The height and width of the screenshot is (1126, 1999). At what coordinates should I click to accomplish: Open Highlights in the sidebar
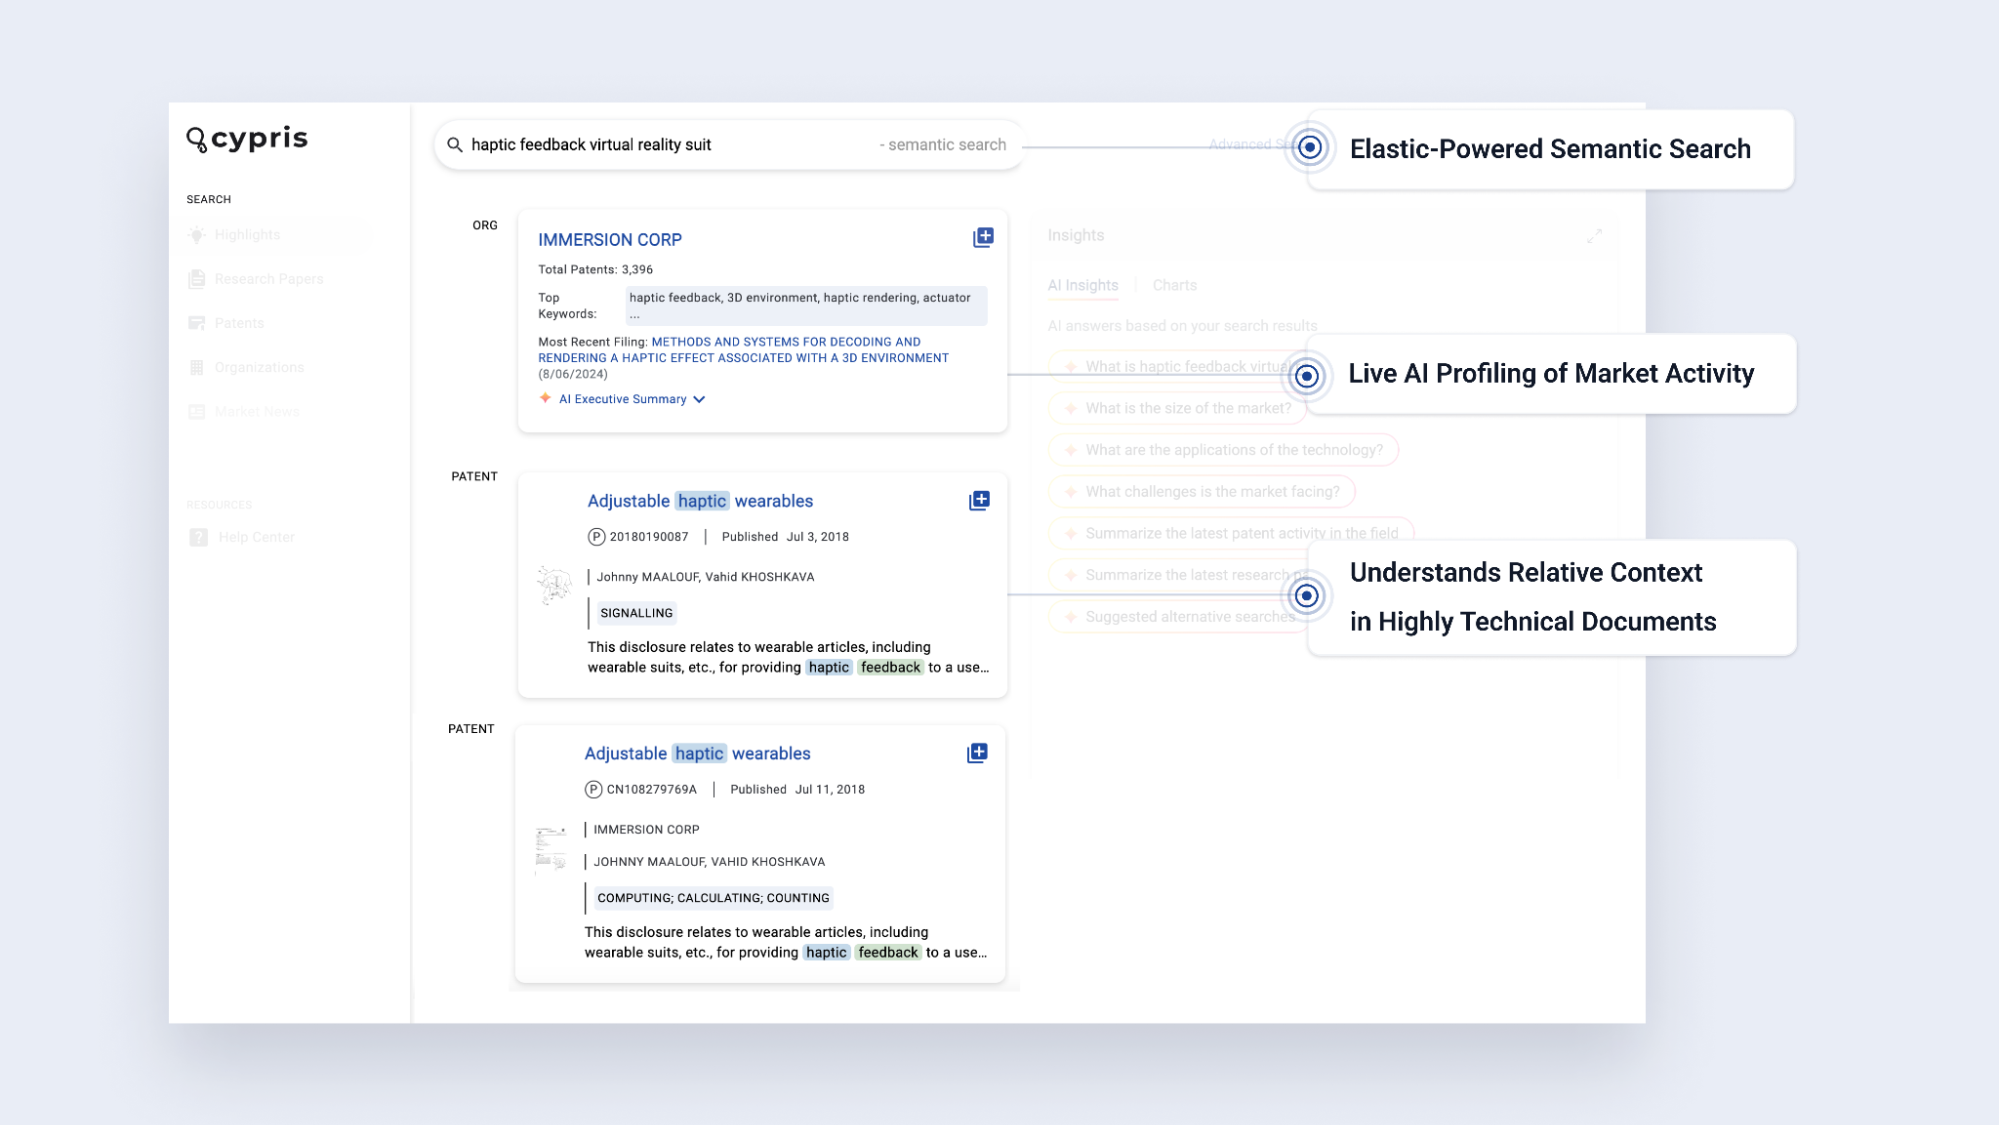tap(247, 235)
